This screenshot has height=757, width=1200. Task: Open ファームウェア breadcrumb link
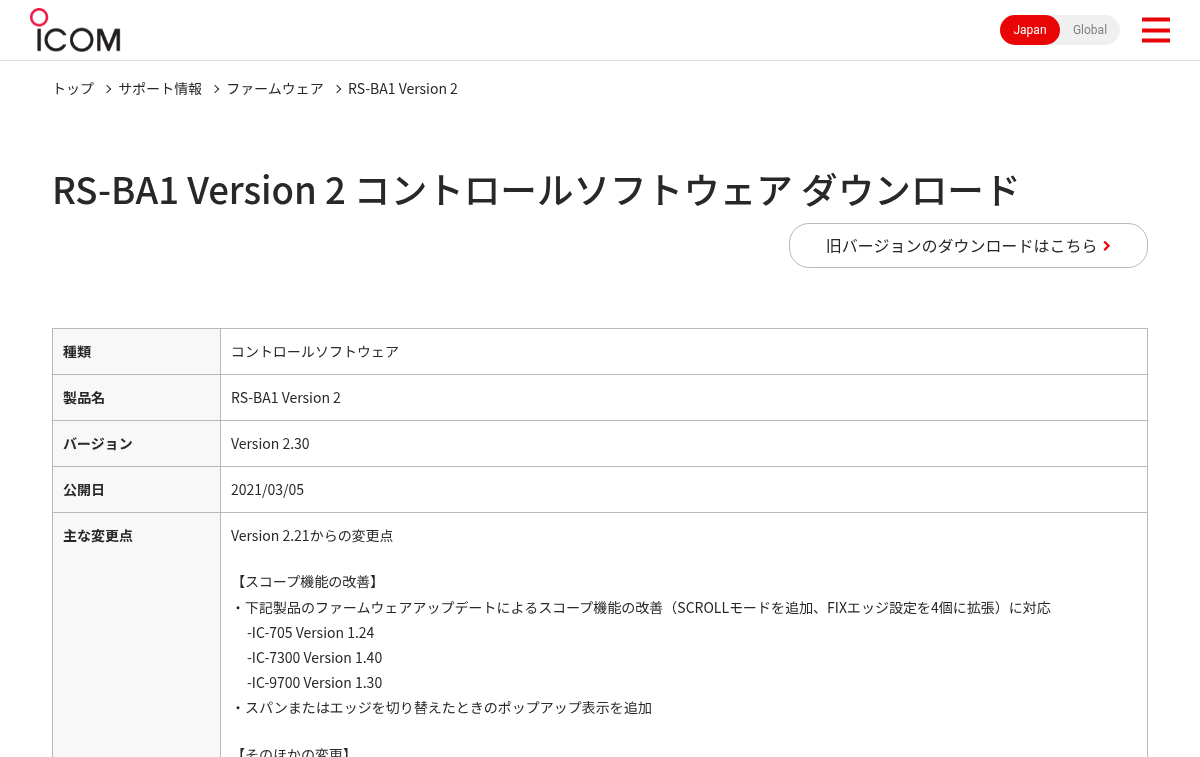(275, 89)
